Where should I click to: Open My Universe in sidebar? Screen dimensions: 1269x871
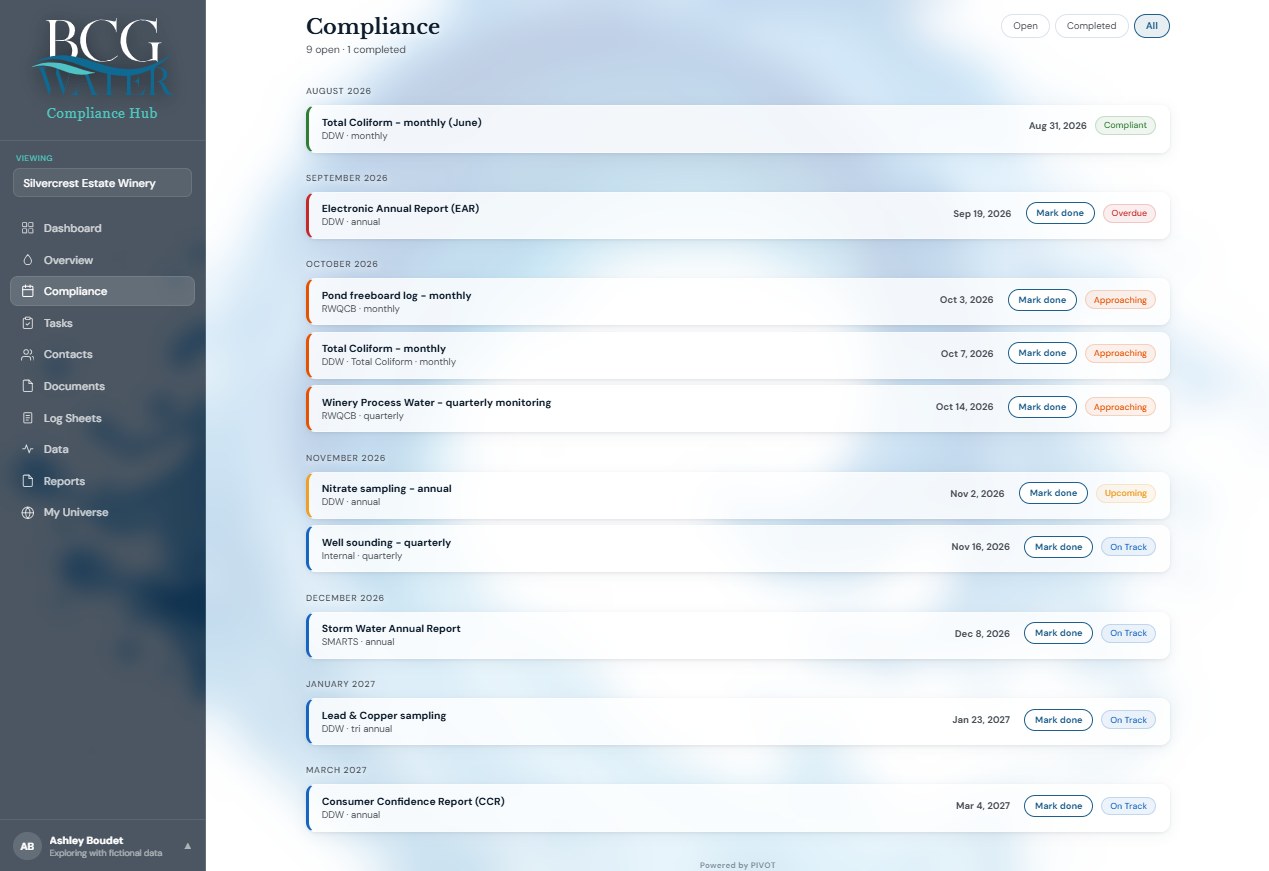102,512
